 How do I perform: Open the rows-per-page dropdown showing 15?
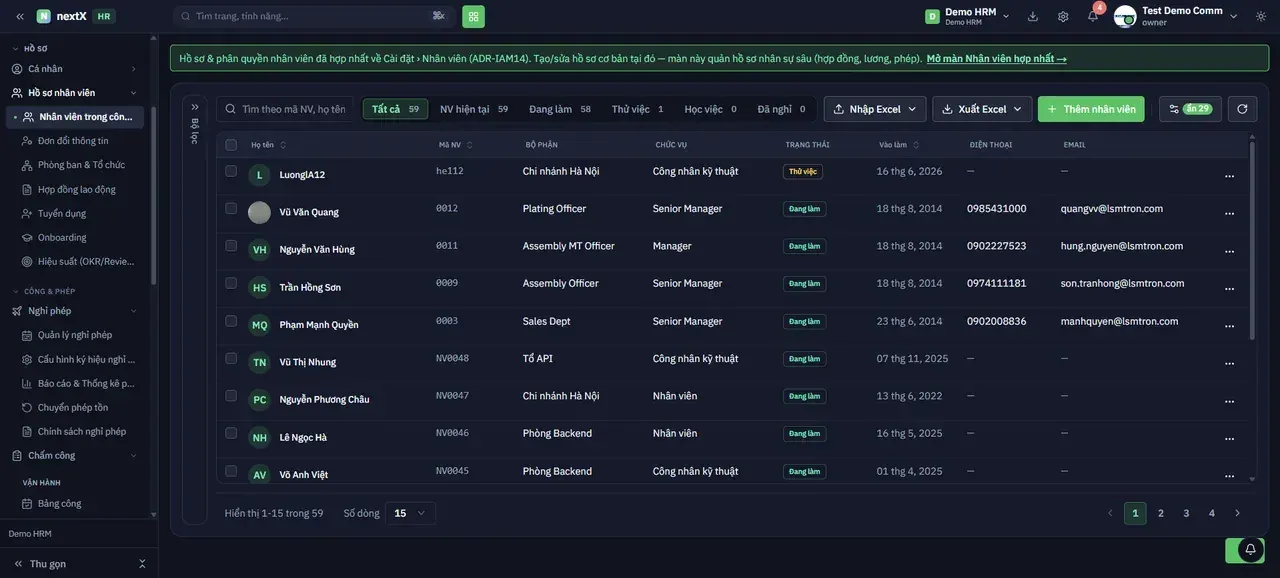pos(410,513)
